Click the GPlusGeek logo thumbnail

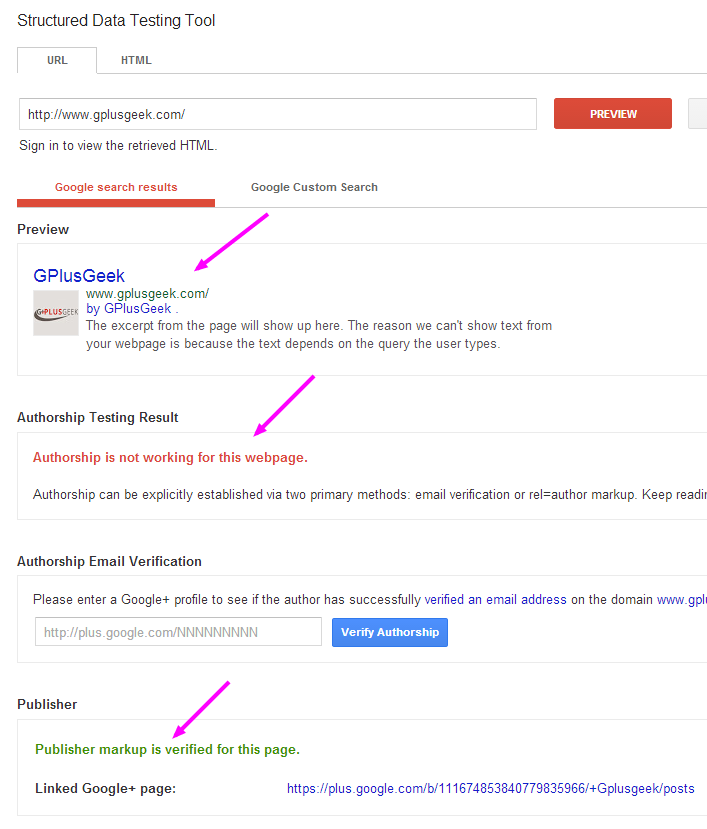tap(56, 312)
